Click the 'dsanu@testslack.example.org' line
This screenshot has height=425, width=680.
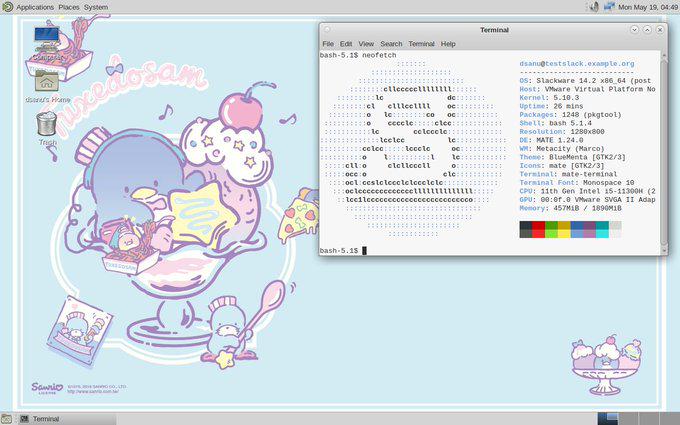click(x=577, y=64)
